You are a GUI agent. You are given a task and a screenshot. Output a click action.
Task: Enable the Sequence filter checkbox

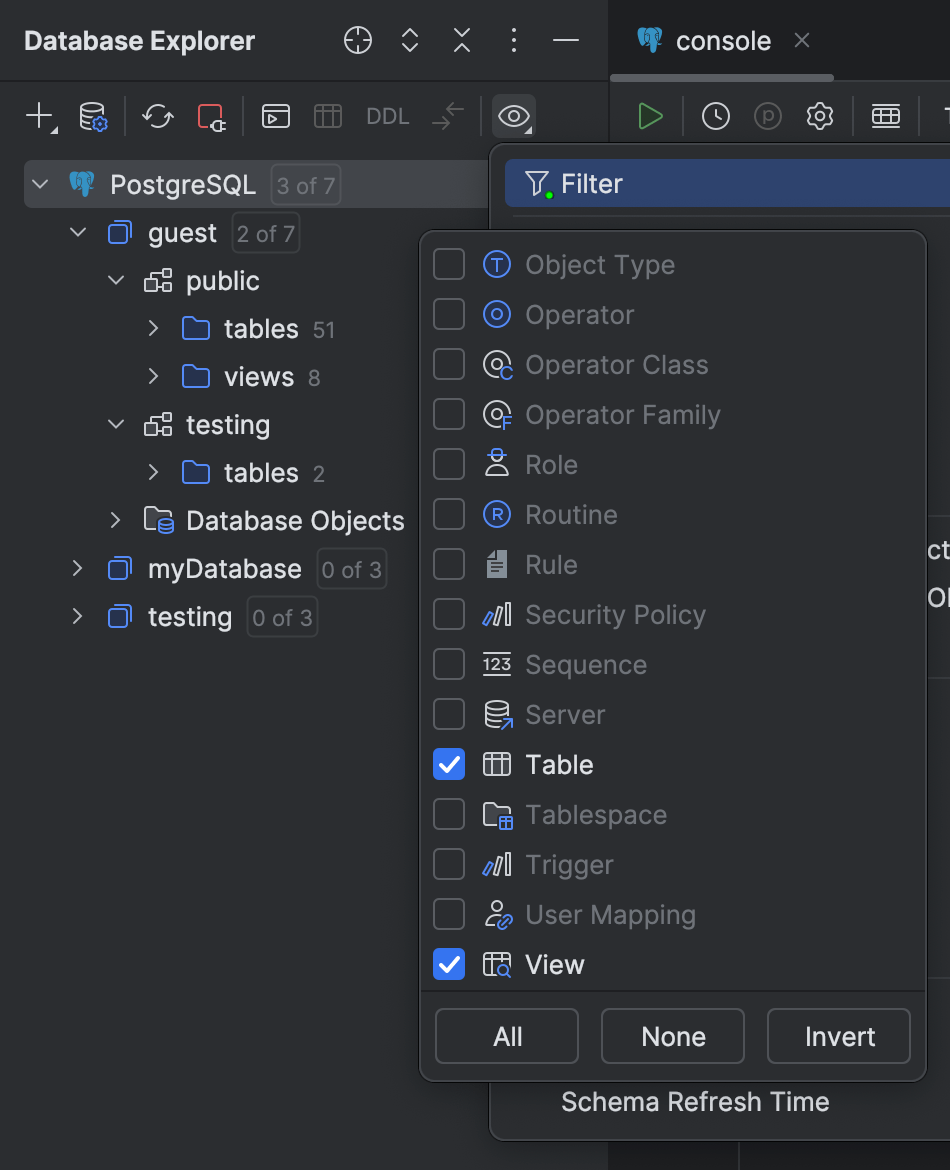(x=449, y=664)
